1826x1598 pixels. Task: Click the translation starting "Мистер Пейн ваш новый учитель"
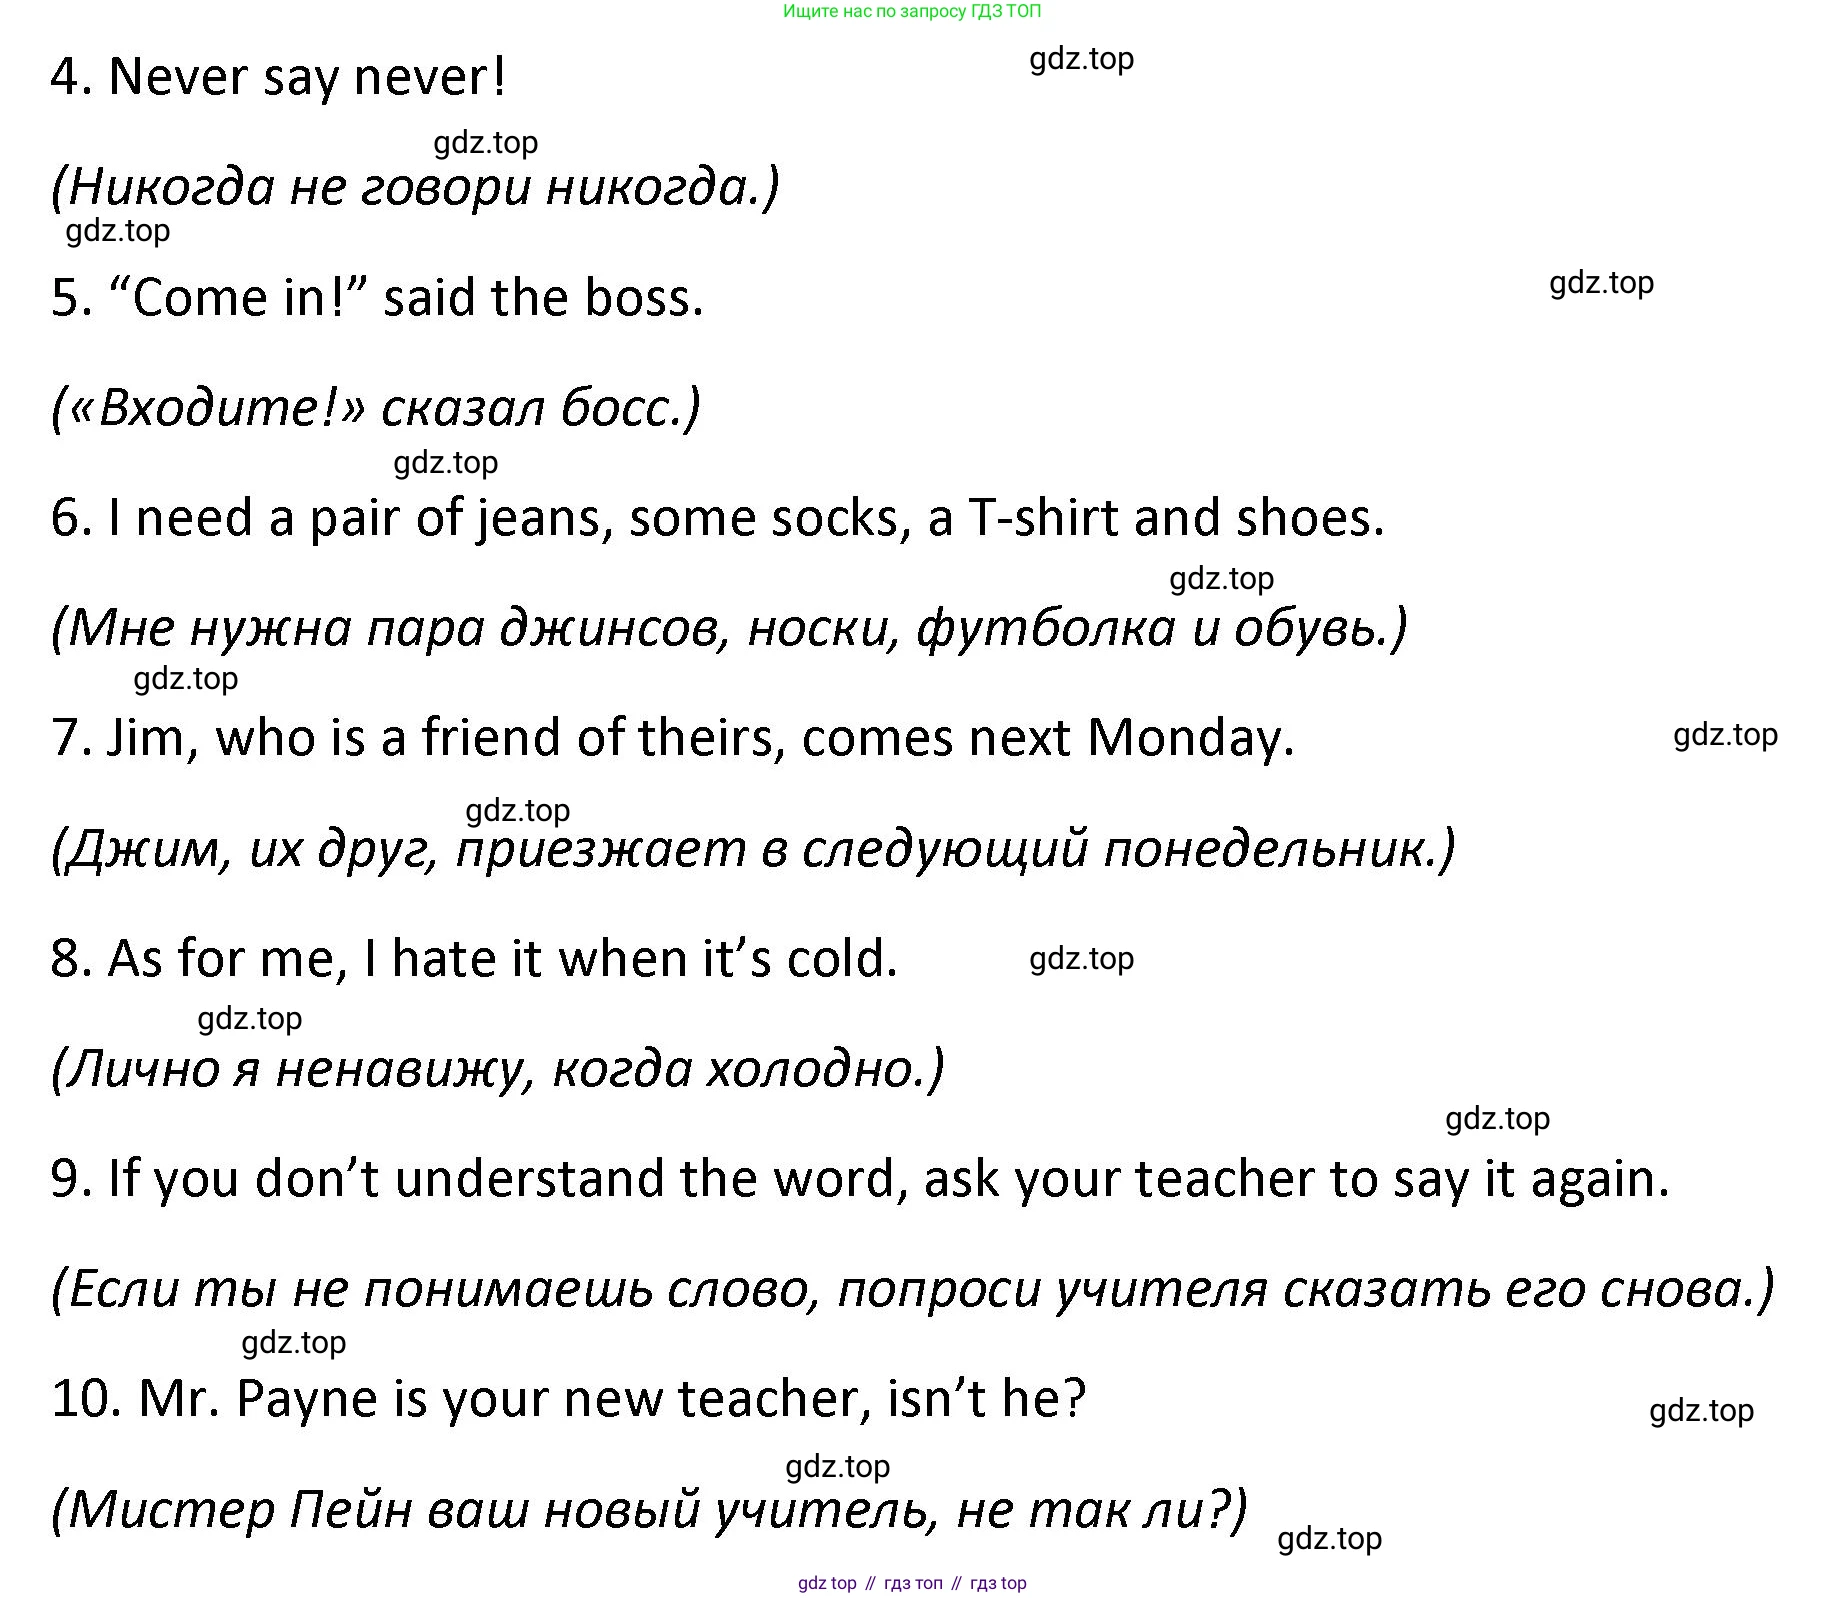click(x=649, y=1509)
